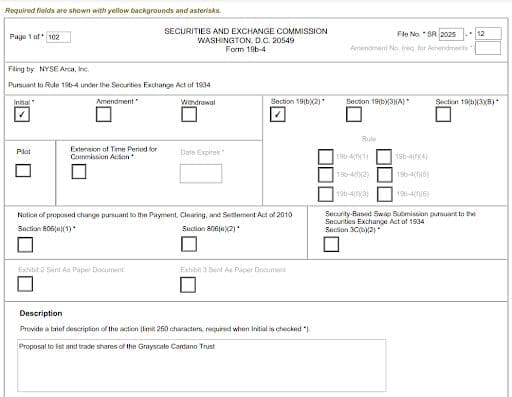
Task: Check the Rule 19b-4(f)(1) checkbox
Action: click(x=326, y=157)
